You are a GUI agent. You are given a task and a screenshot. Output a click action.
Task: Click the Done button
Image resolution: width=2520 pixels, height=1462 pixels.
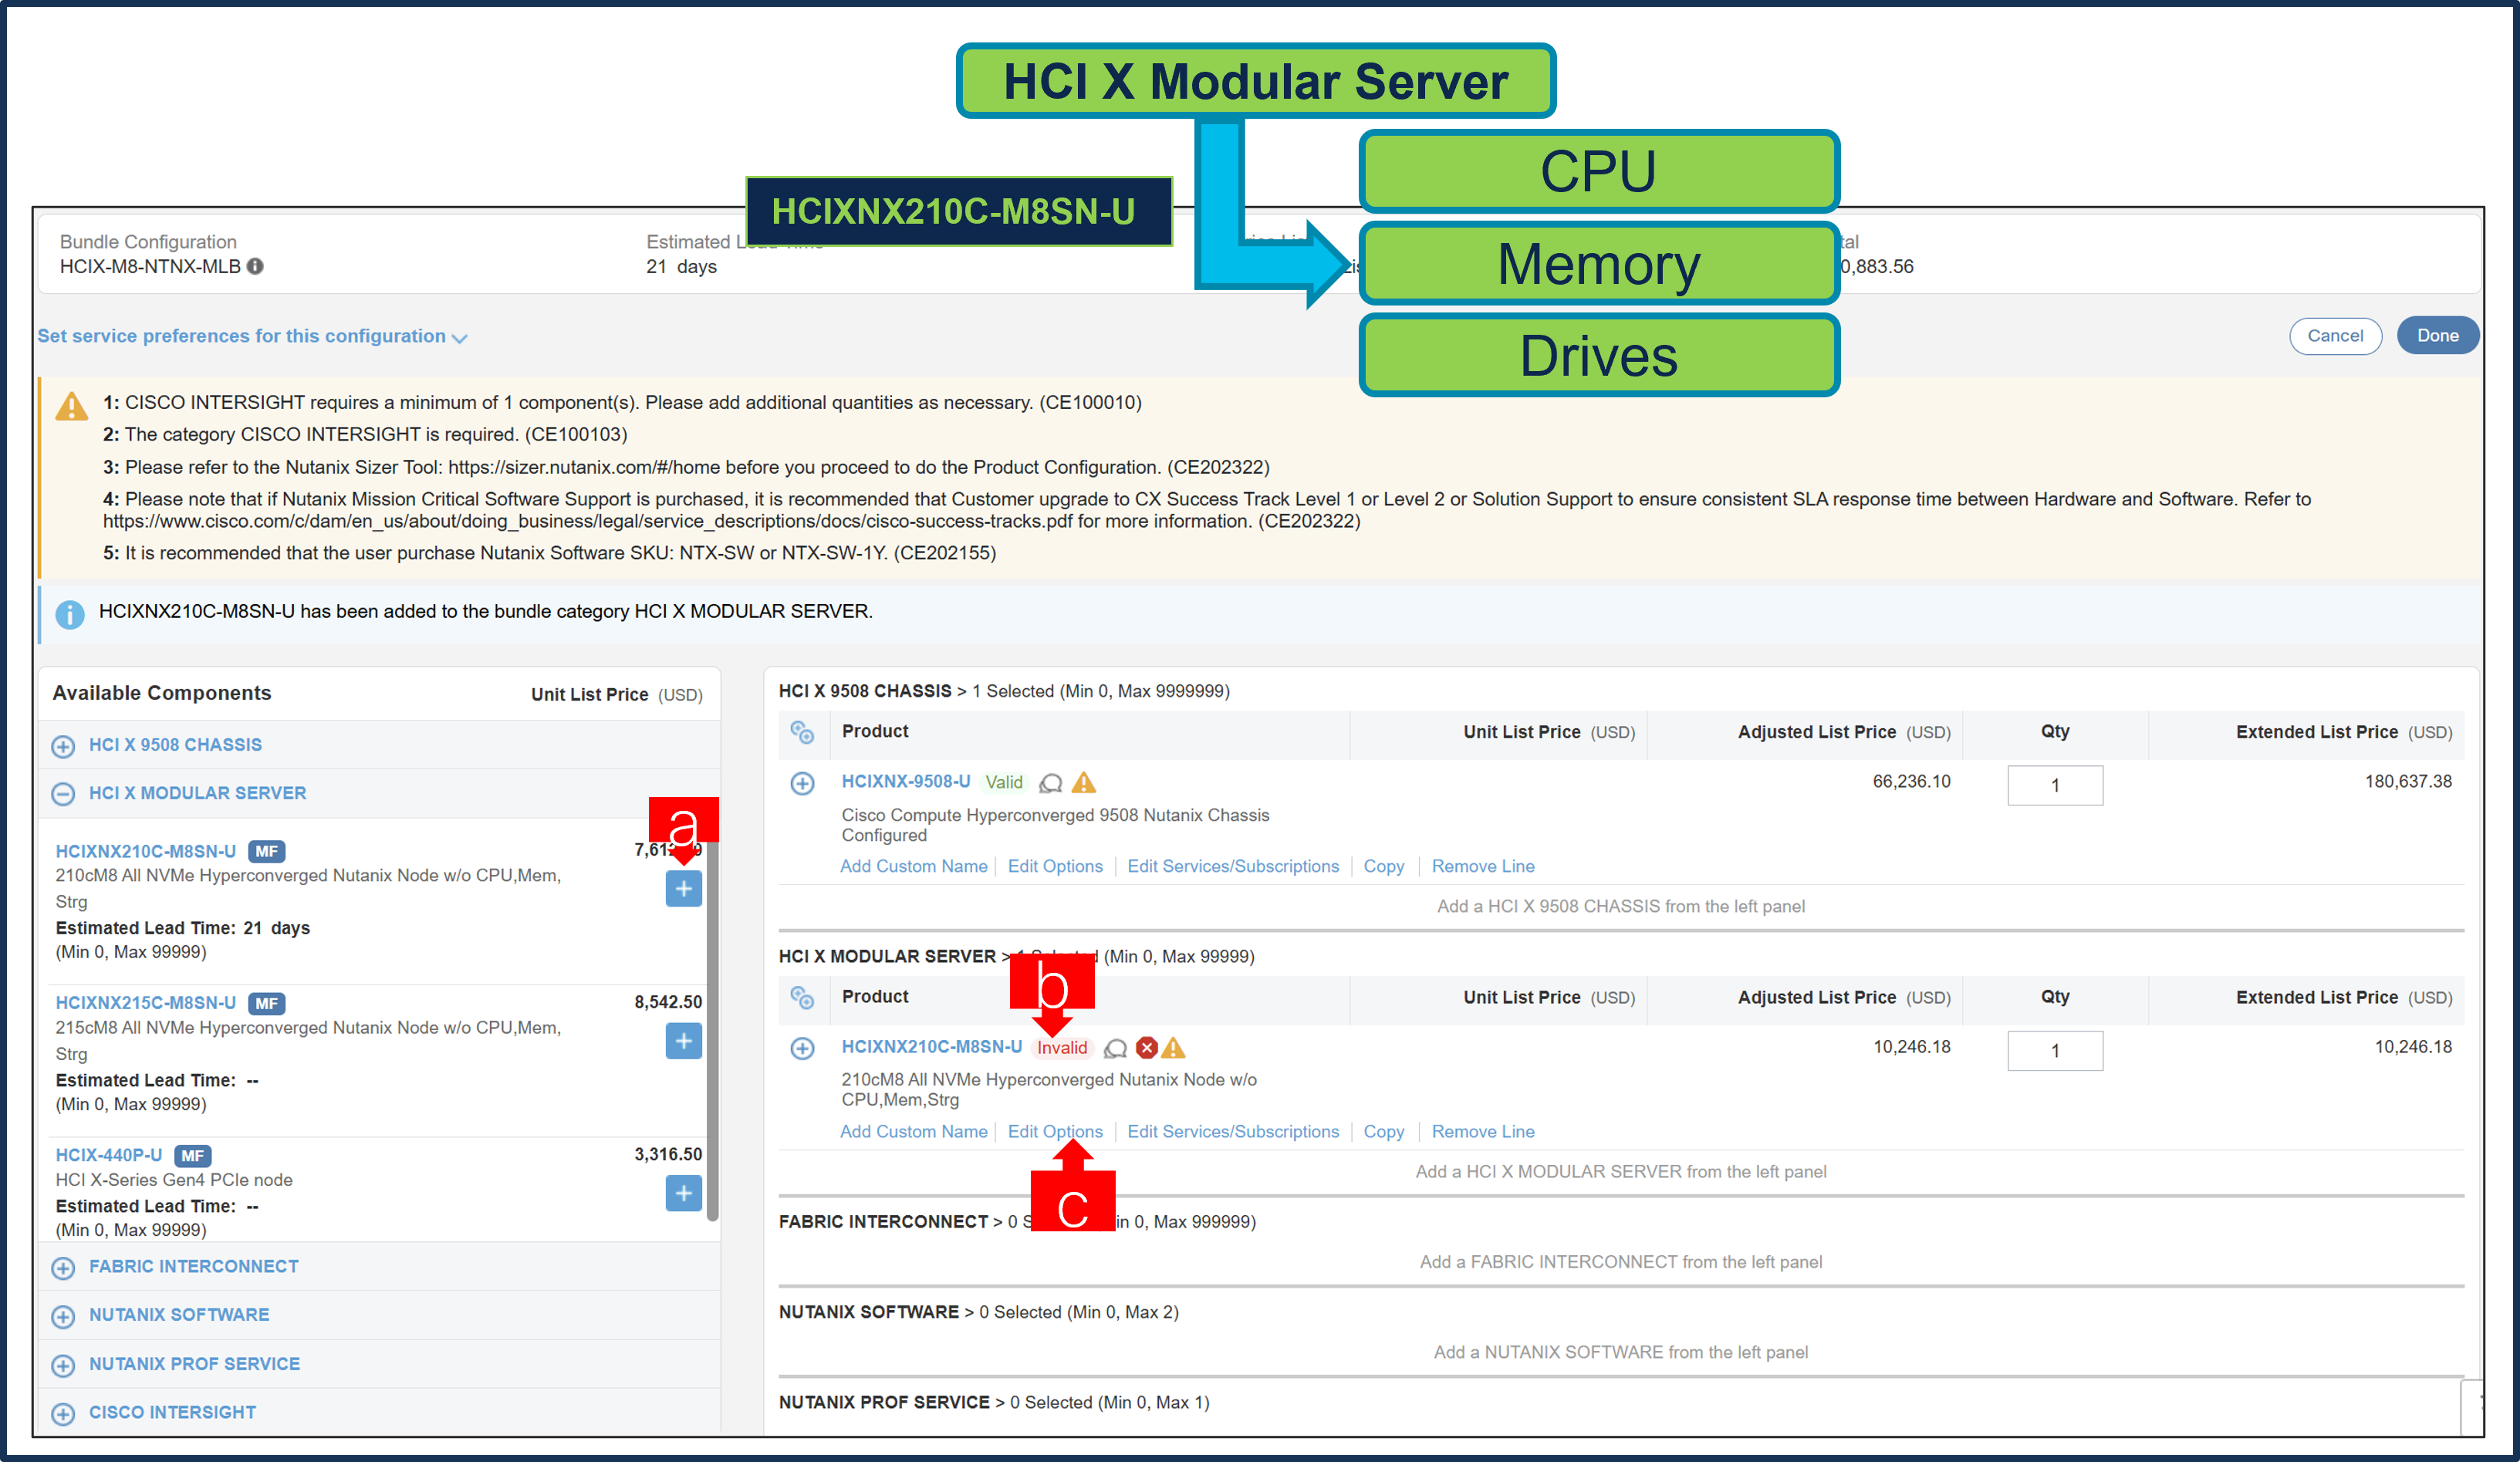click(2437, 335)
